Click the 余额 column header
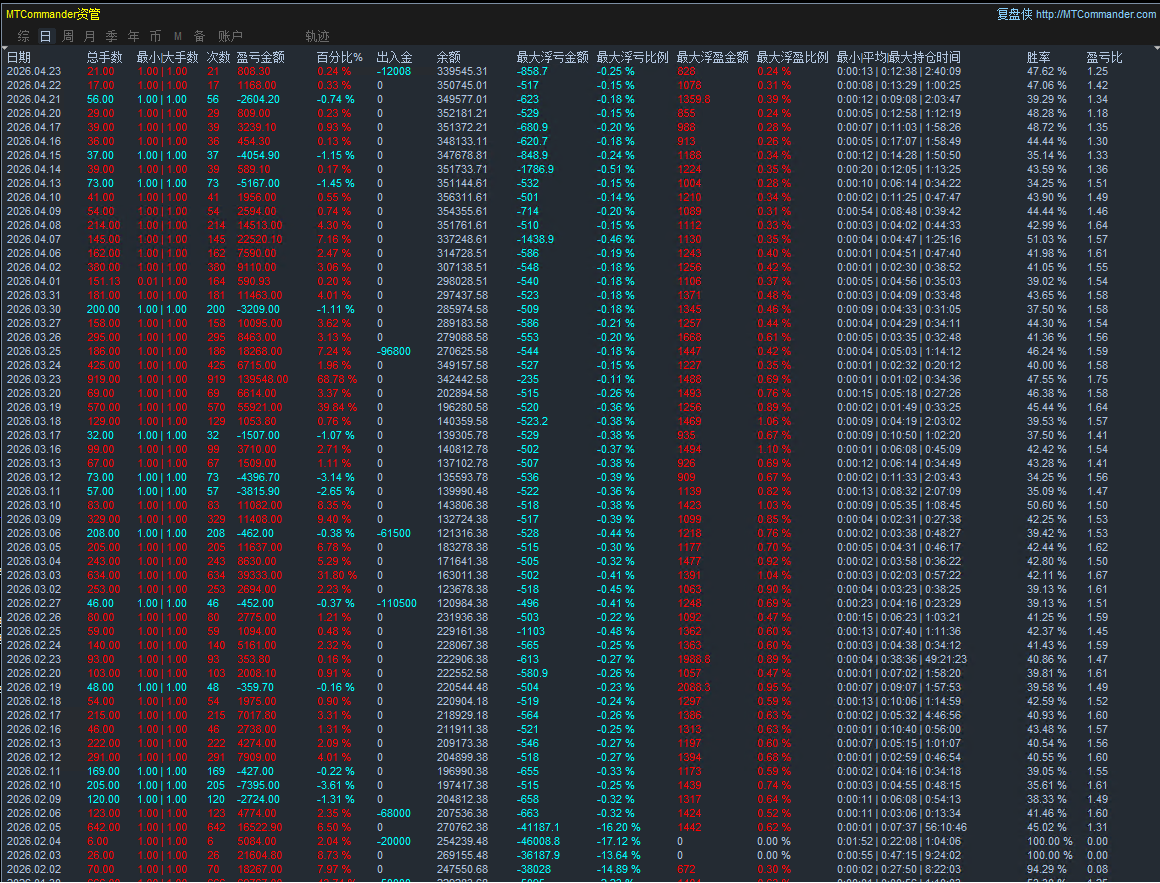Image resolution: width=1160 pixels, height=883 pixels. tap(448, 57)
